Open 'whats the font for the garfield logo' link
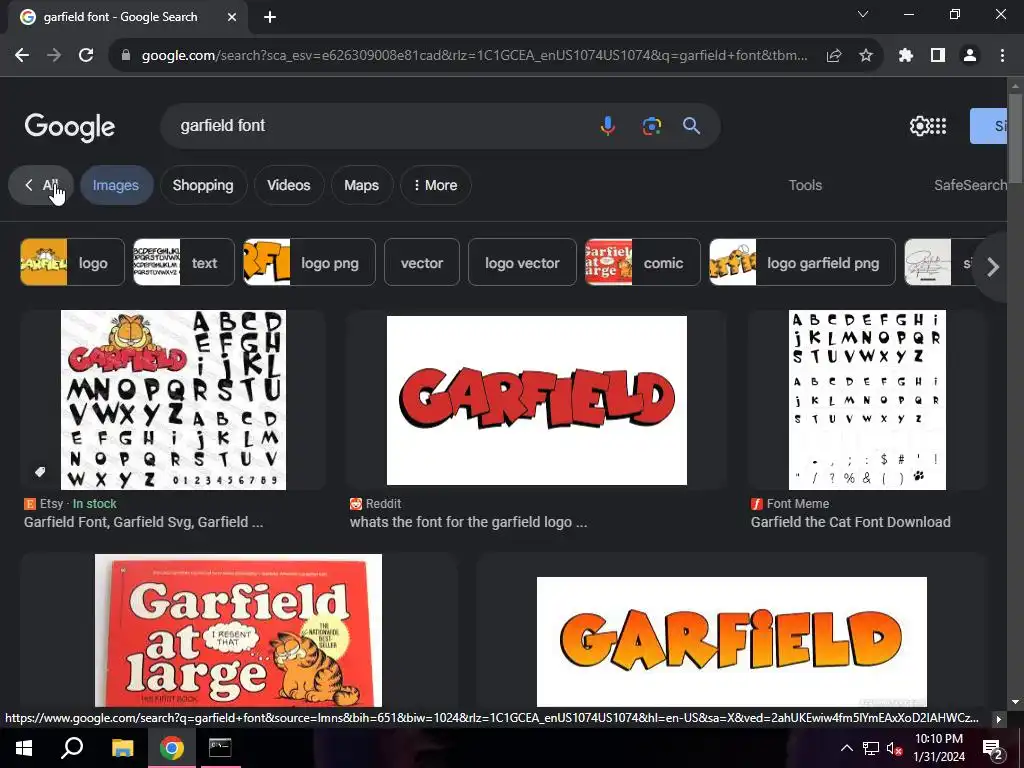 (x=468, y=522)
